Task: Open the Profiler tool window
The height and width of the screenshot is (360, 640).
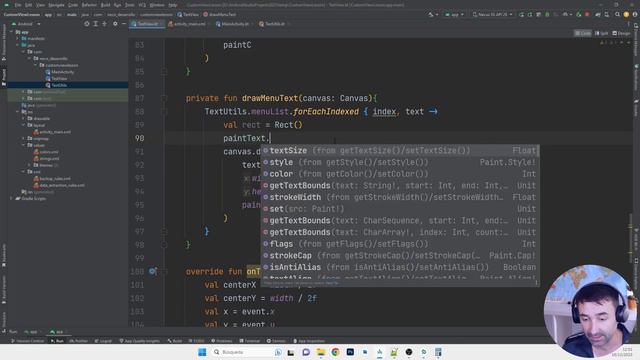Action: (78, 341)
